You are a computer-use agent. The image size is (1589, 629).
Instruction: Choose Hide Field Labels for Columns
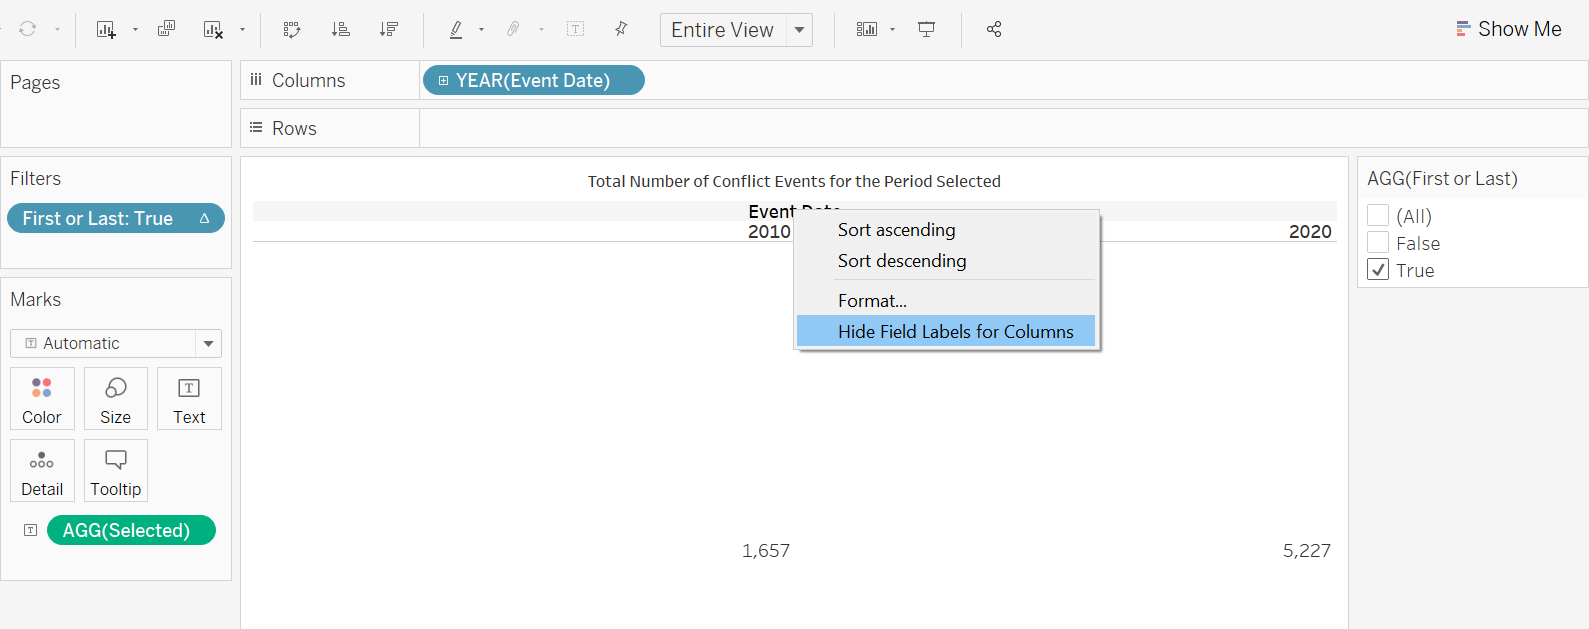tap(955, 332)
